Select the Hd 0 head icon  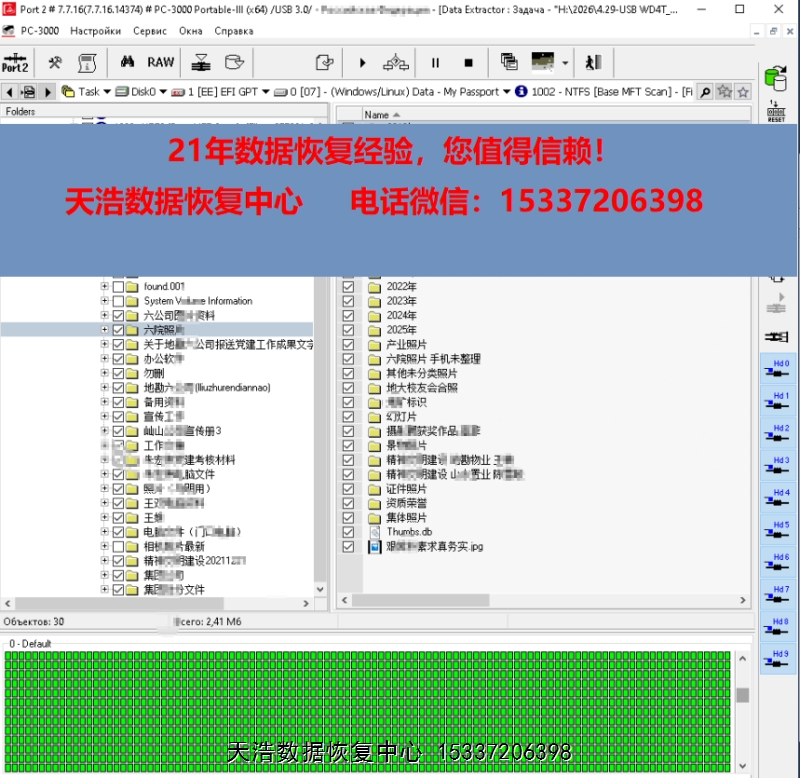tap(777, 369)
